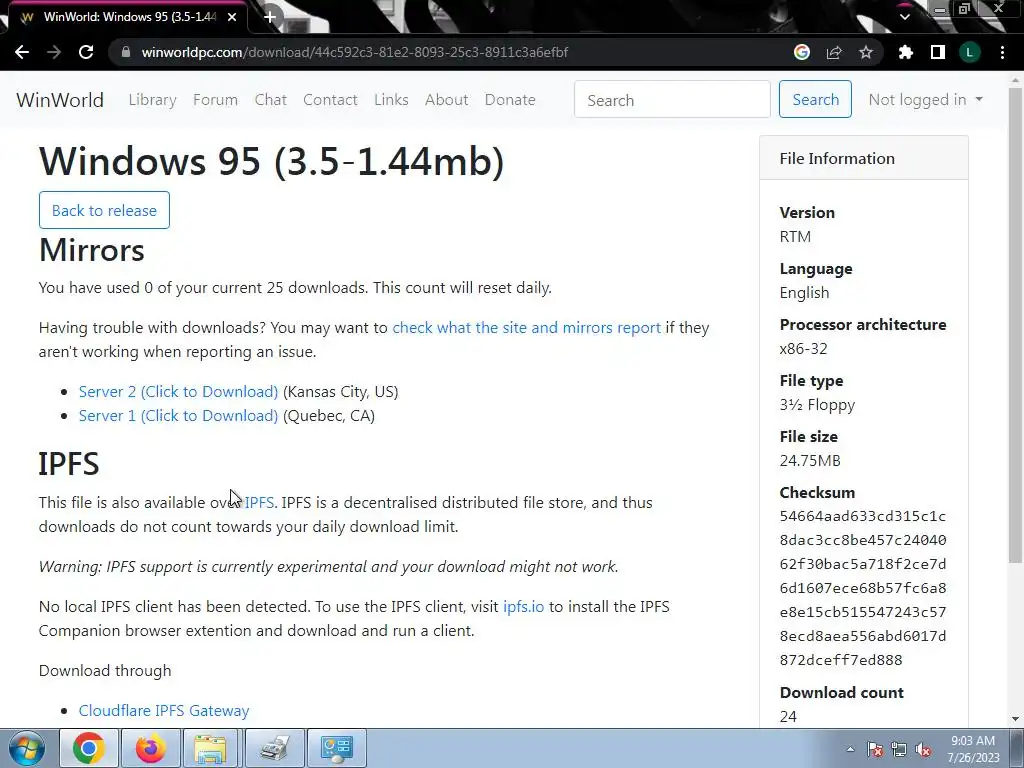Download from Server 2 Kansas City
This screenshot has height=768, width=1024.
pyautogui.click(x=178, y=392)
